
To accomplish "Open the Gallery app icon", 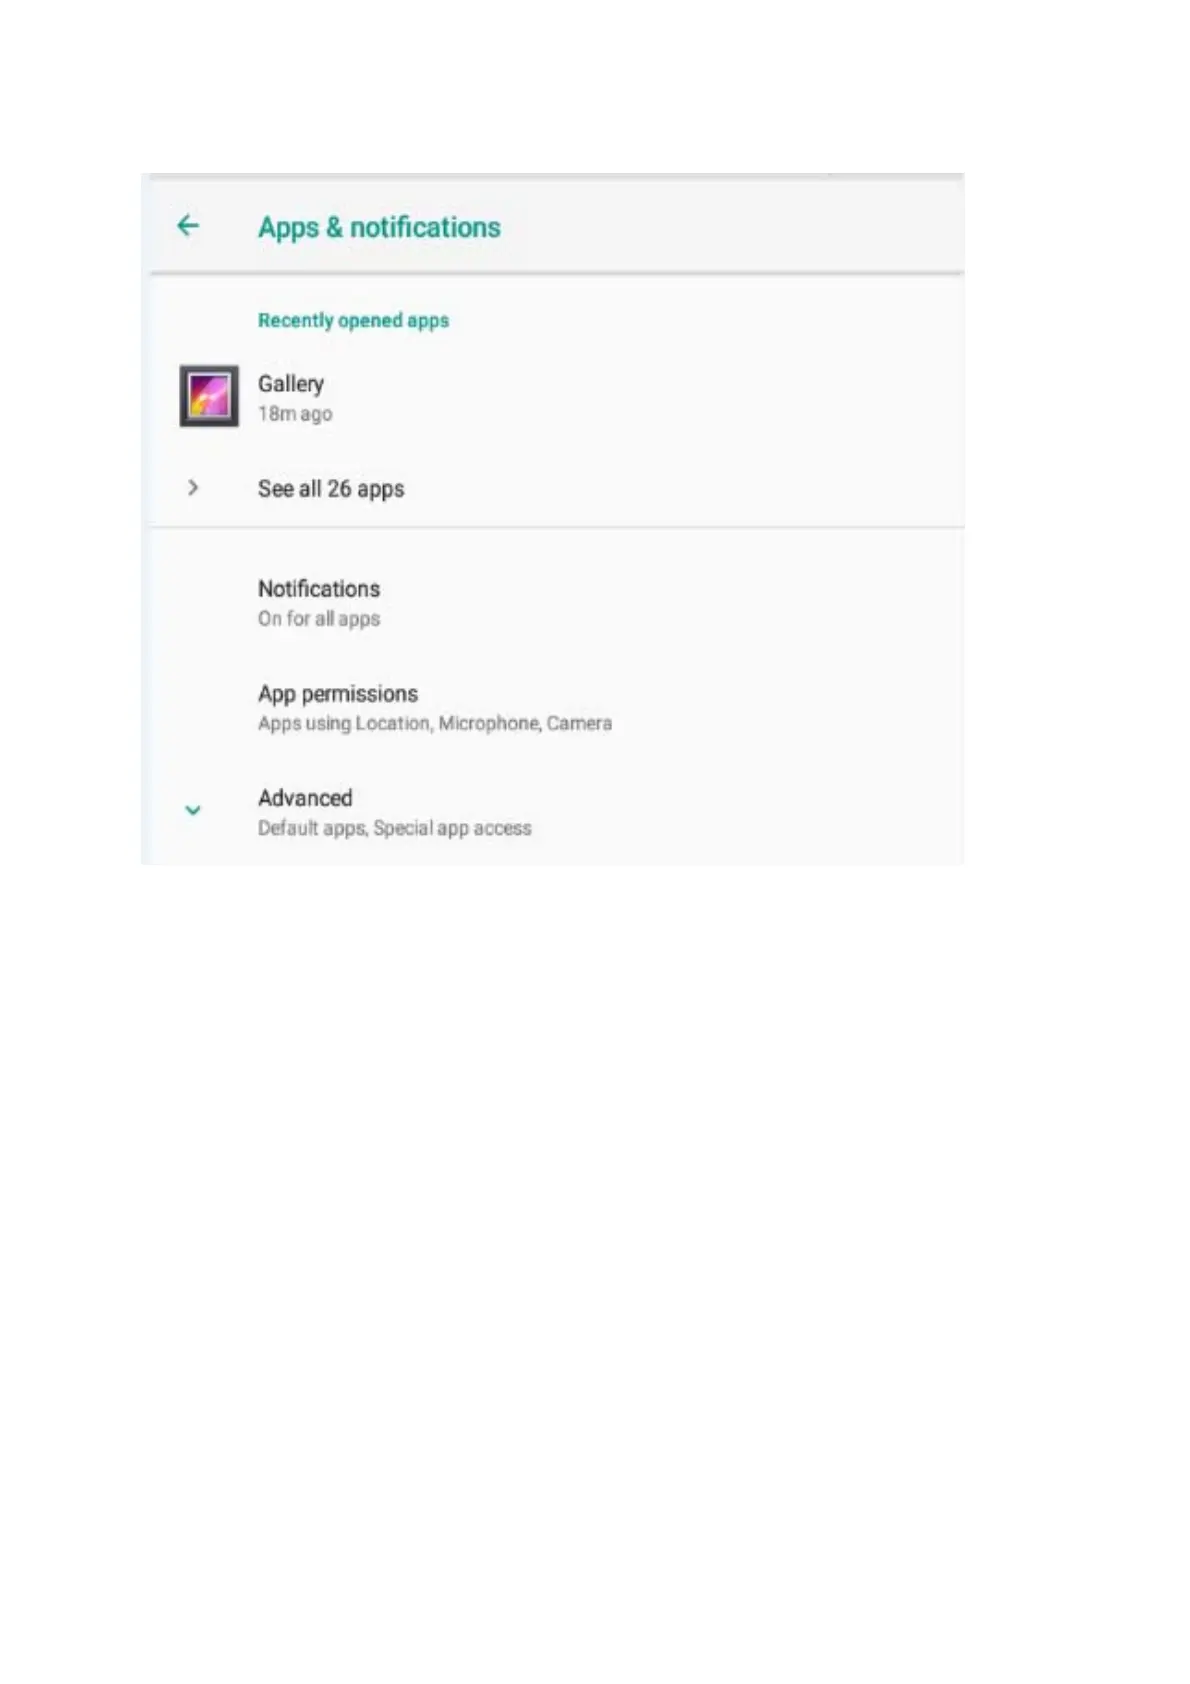I will point(209,396).
